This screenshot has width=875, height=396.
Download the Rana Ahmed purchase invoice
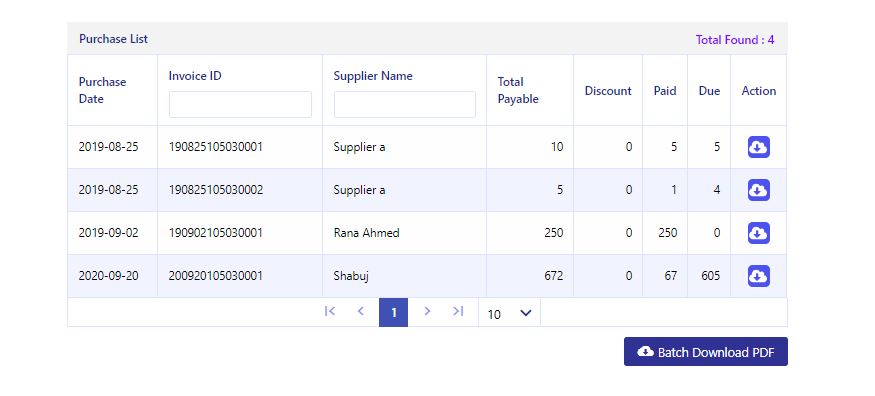tap(758, 233)
